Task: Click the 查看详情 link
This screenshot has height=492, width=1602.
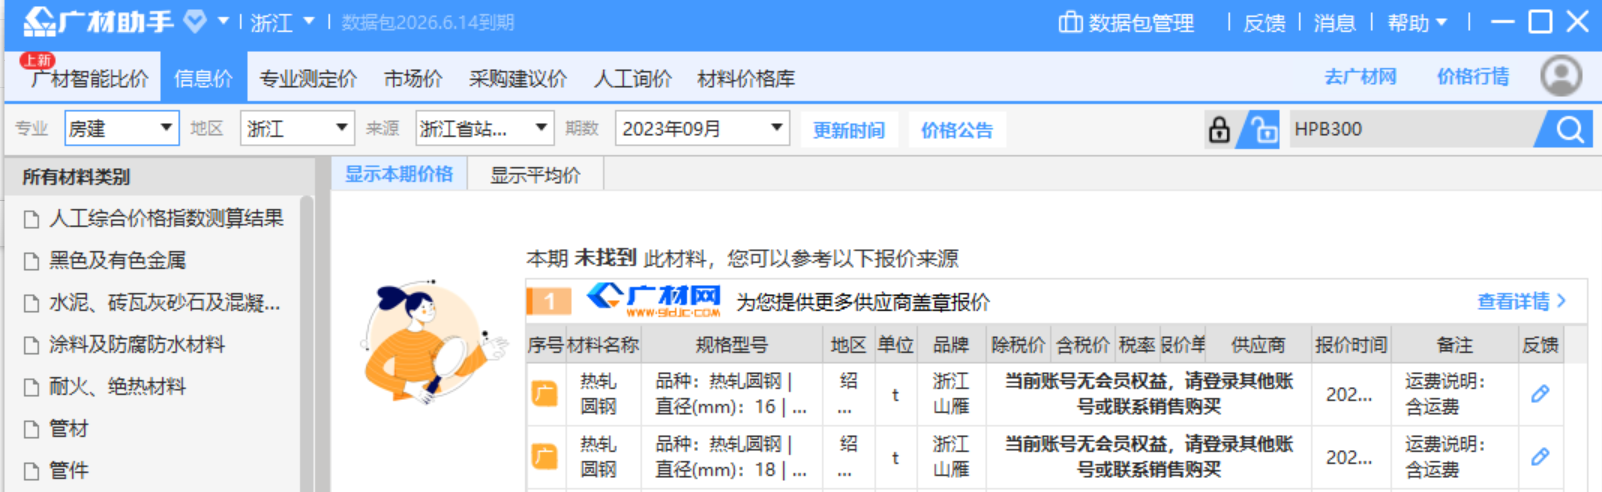Action: (x=1521, y=301)
